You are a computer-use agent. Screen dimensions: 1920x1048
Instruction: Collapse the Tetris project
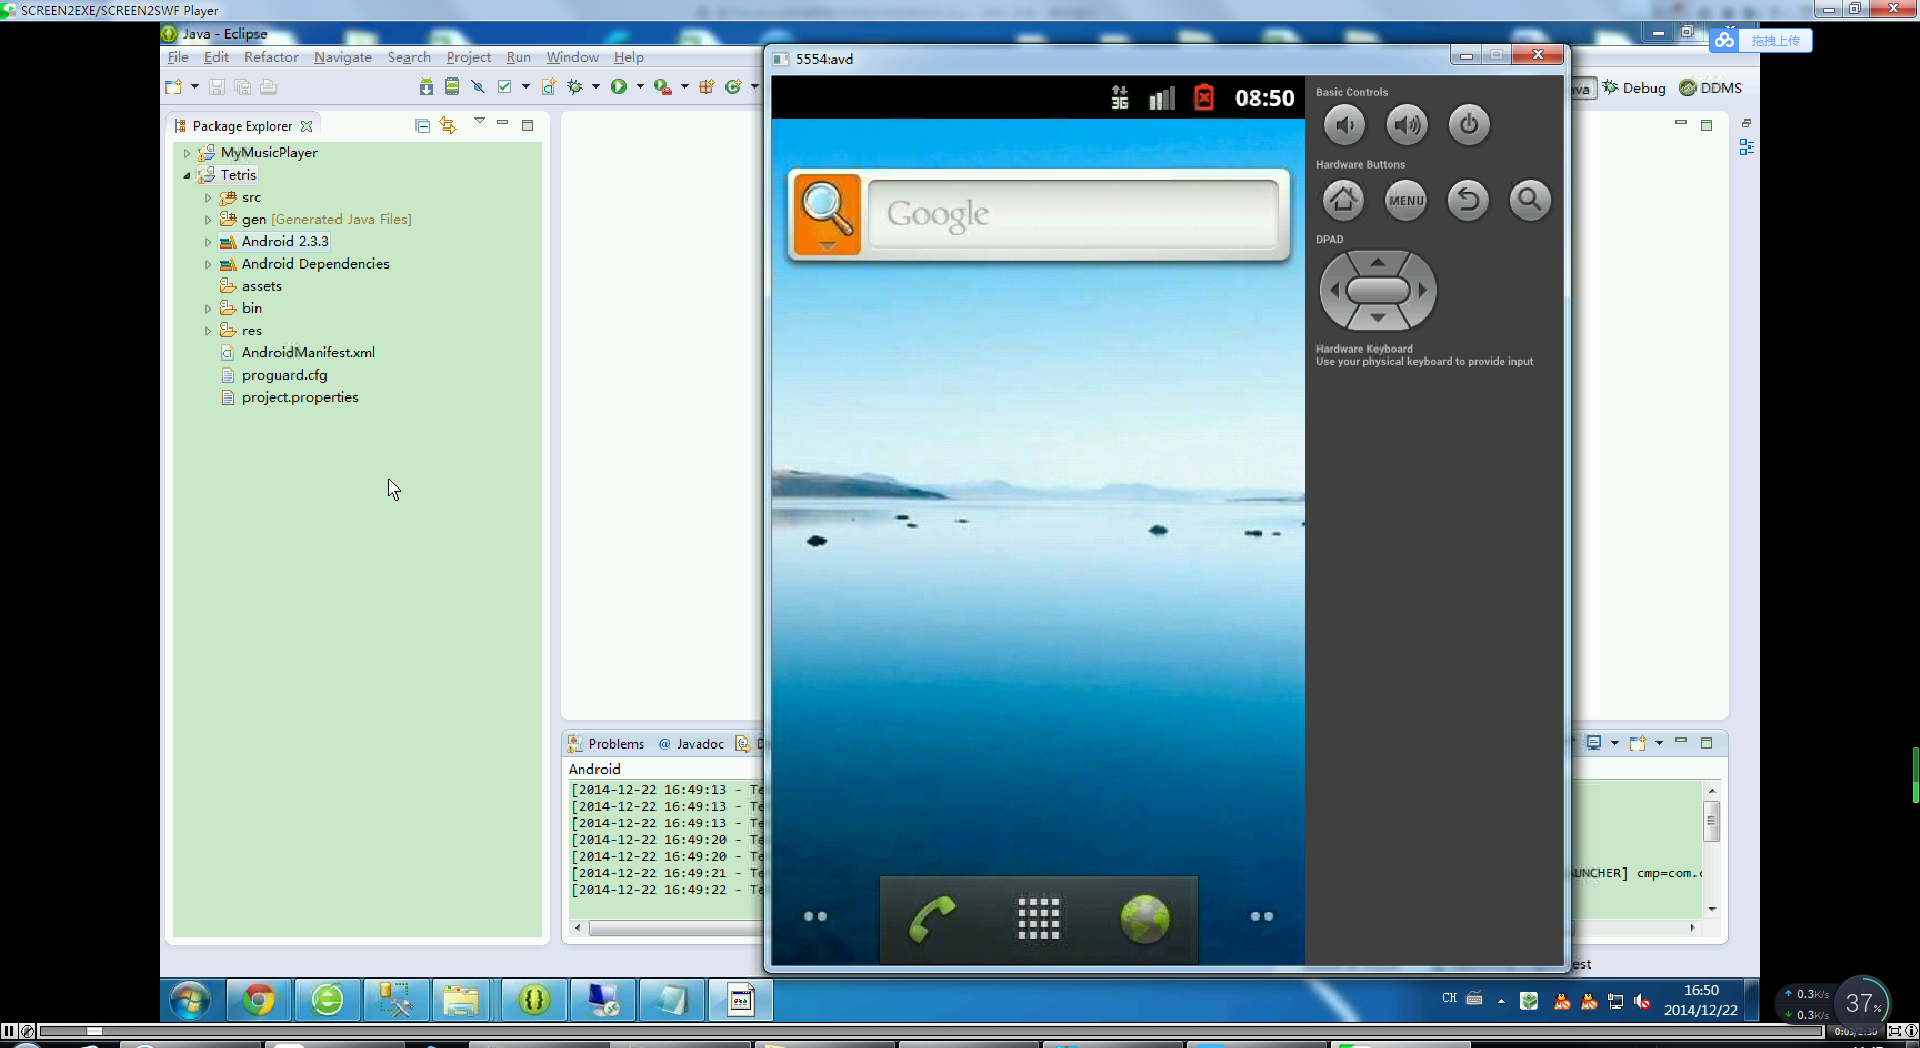pyautogui.click(x=187, y=175)
